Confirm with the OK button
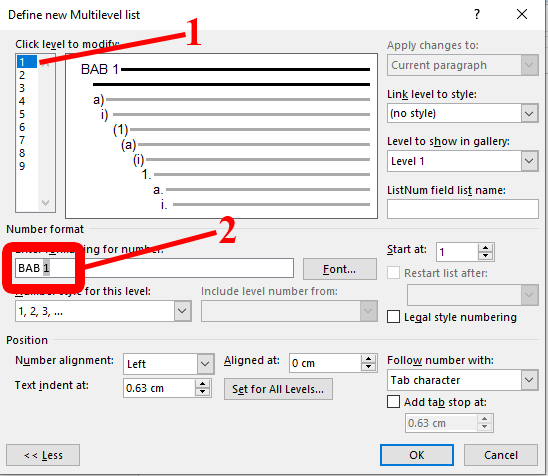 (x=417, y=455)
